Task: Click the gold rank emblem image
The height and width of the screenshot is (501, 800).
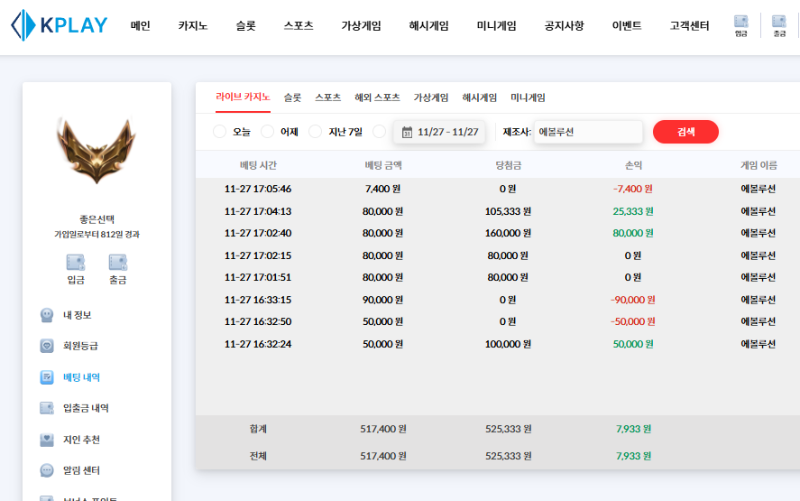Action: click(96, 151)
